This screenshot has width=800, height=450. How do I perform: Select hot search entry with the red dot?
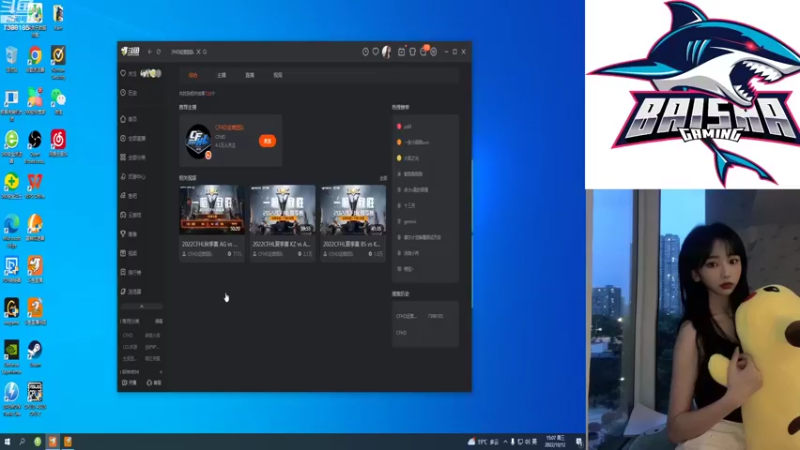click(x=404, y=126)
